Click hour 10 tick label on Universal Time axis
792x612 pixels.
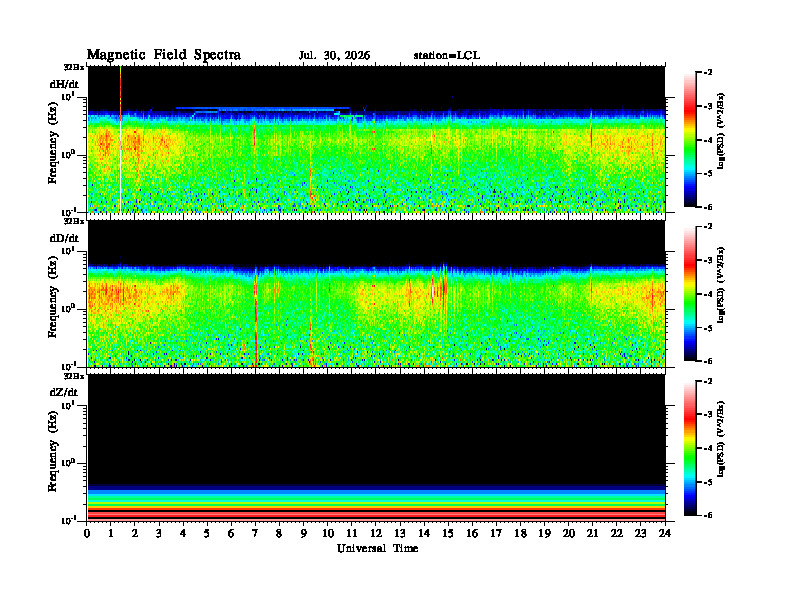pyautogui.click(x=328, y=533)
